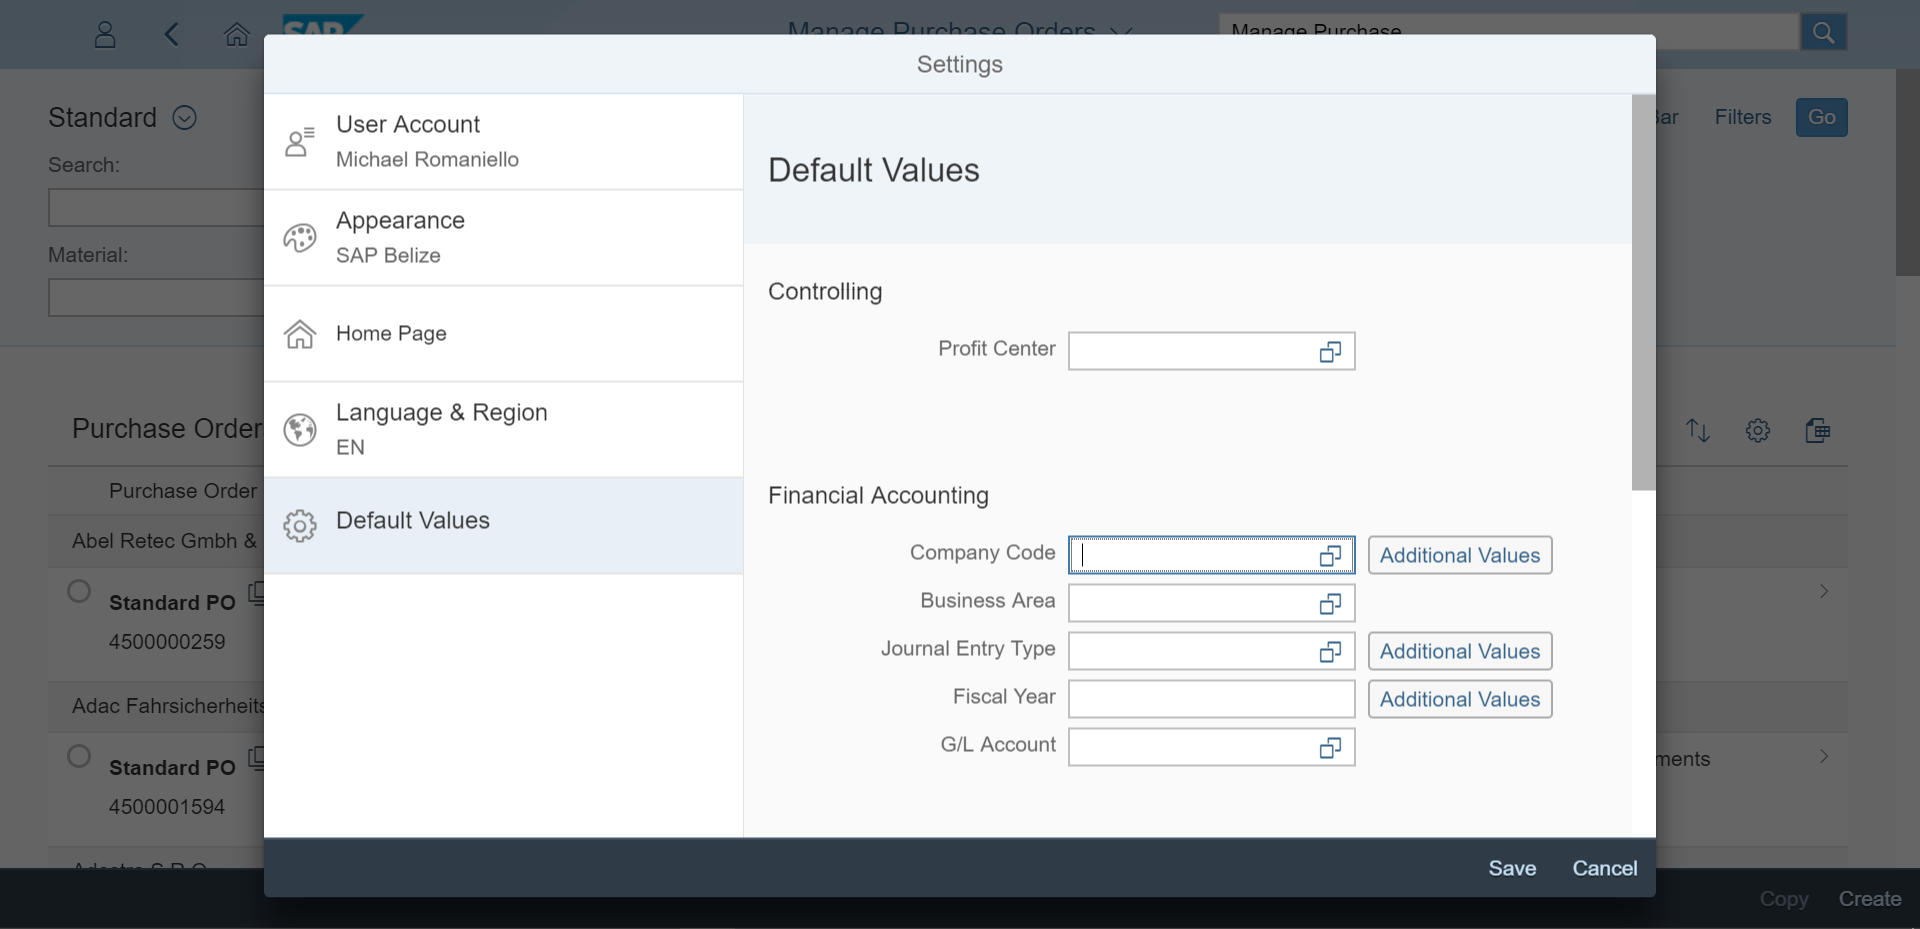Screen dimensions: 1920x929
Task: Click copy icon next to PO 4500001594
Action: (x=256, y=758)
